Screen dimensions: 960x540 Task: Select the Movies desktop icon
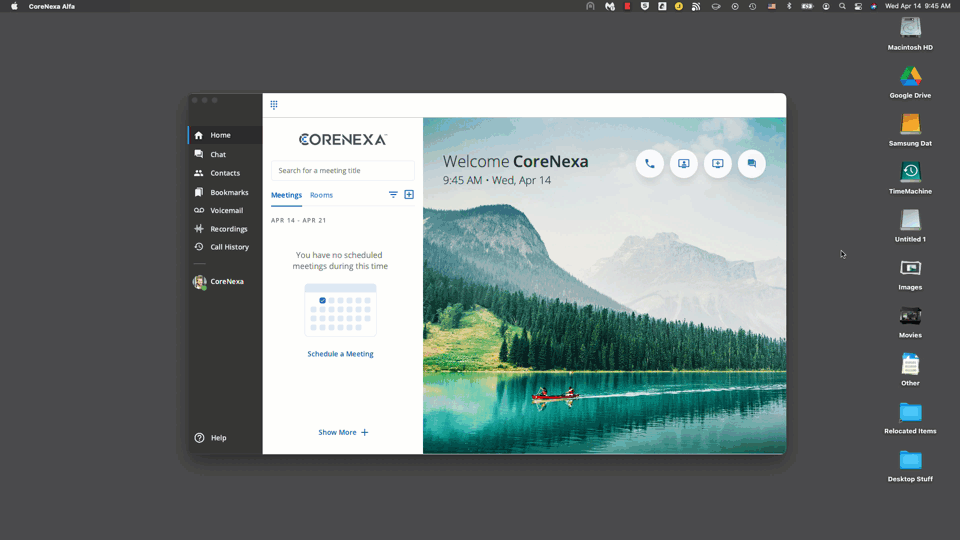pos(910,321)
